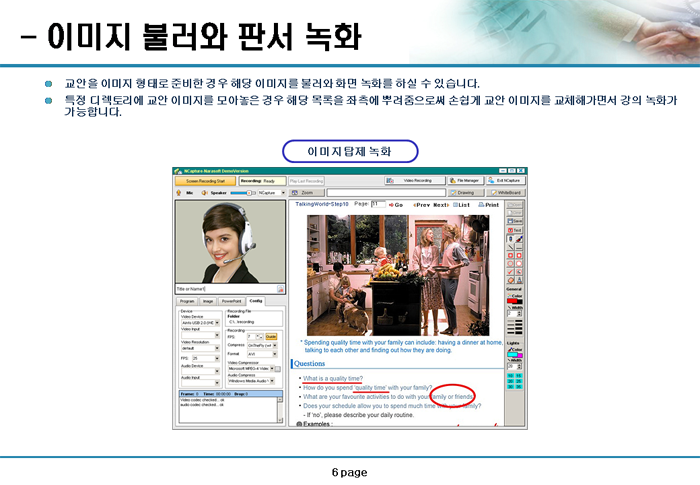Select the brush tool in drawing palette
The image size is (700, 485).
(519, 239)
